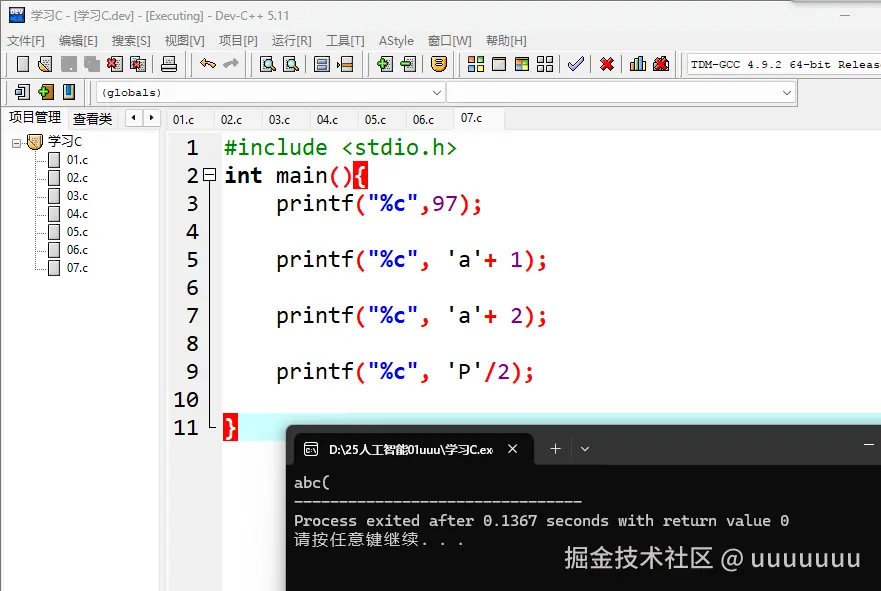Click the red X stop execution icon
The height and width of the screenshot is (591, 881).
(x=607, y=64)
